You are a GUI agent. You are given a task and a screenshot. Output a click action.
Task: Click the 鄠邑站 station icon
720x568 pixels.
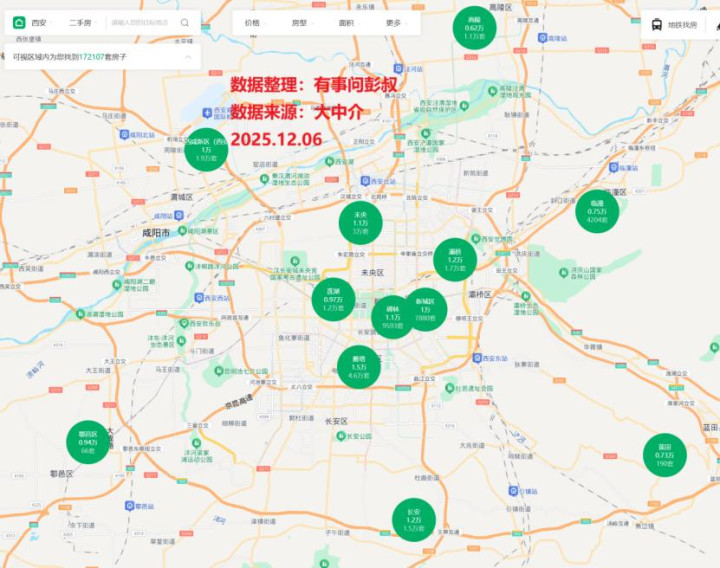[129, 506]
